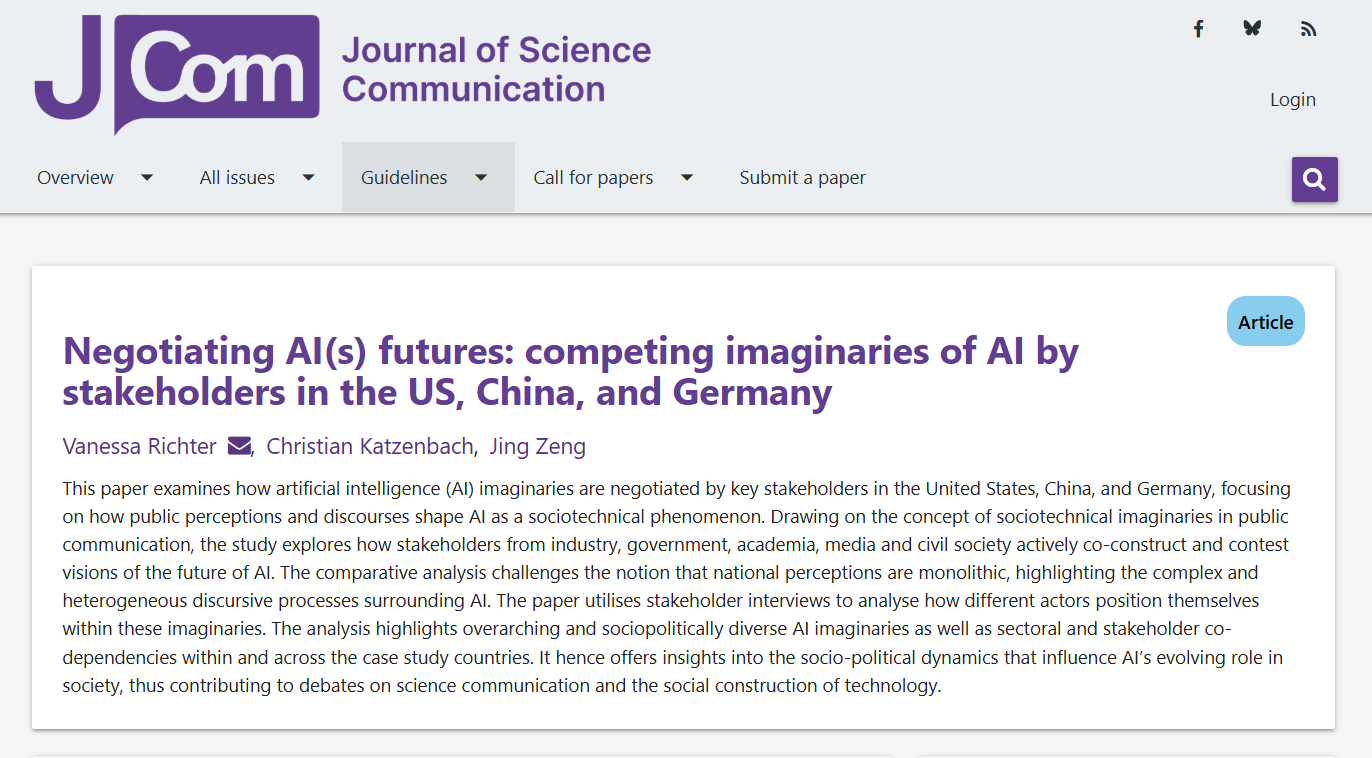This screenshot has height=758, width=1372.
Task: Open the Negotiating AI(s) futures article title
Action: (570, 371)
